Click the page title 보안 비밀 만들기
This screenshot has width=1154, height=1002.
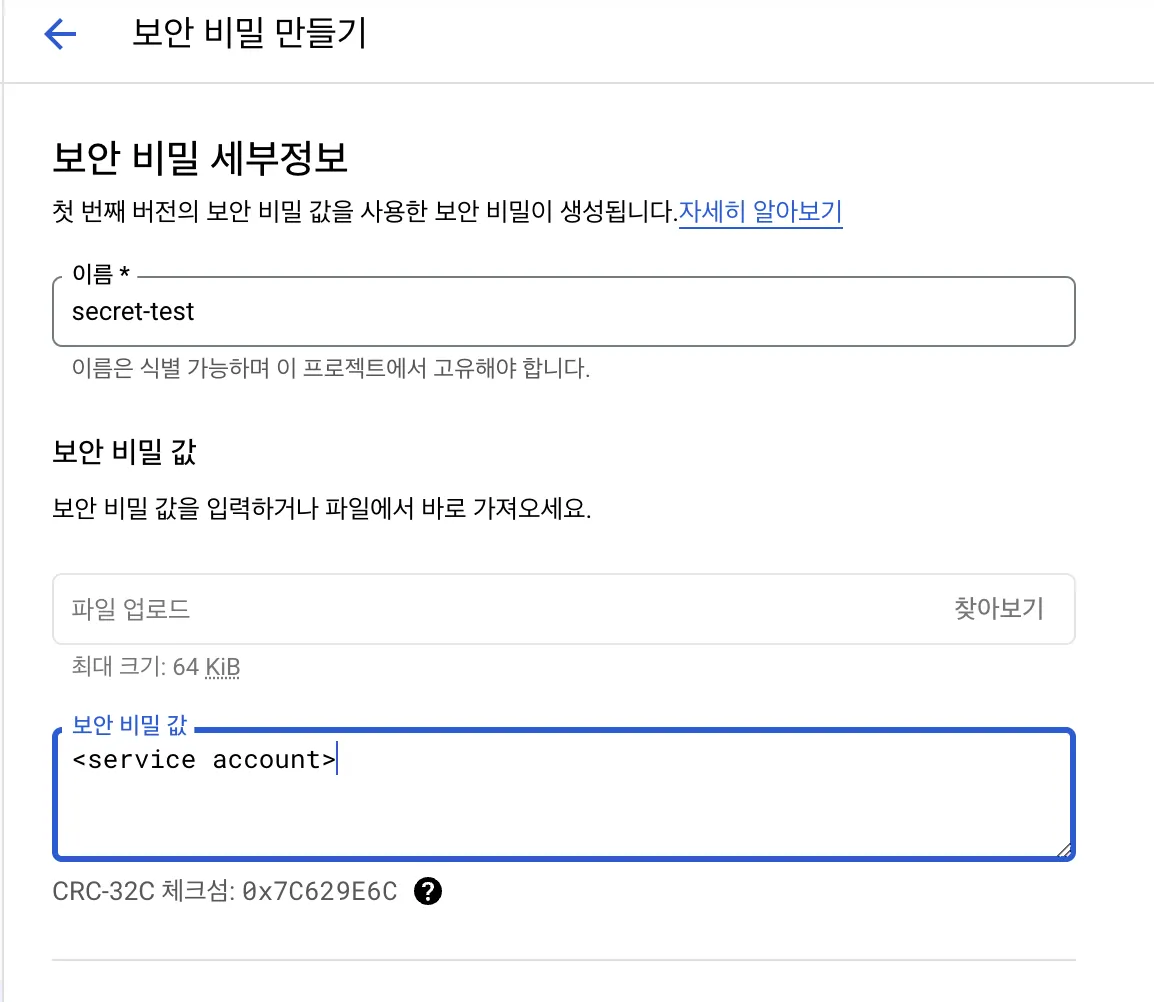tap(249, 34)
